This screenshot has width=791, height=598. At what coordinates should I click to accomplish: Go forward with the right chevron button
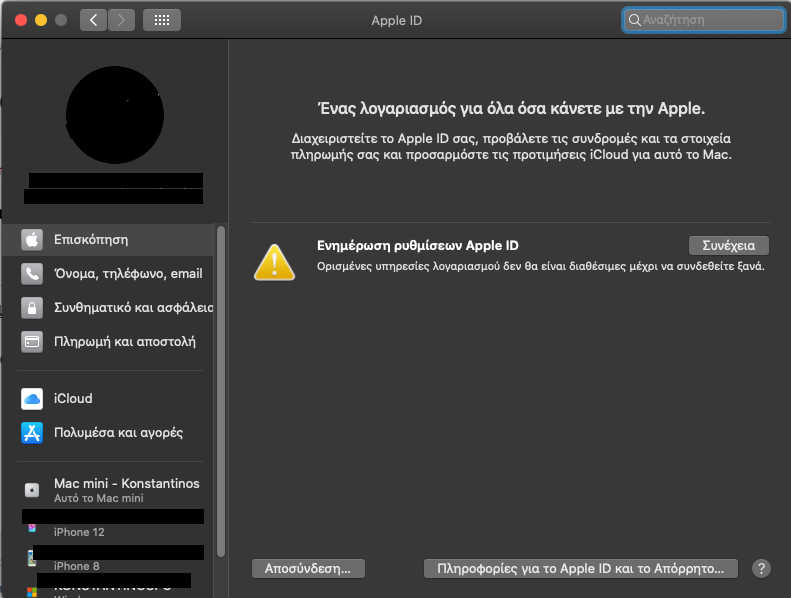pos(121,20)
